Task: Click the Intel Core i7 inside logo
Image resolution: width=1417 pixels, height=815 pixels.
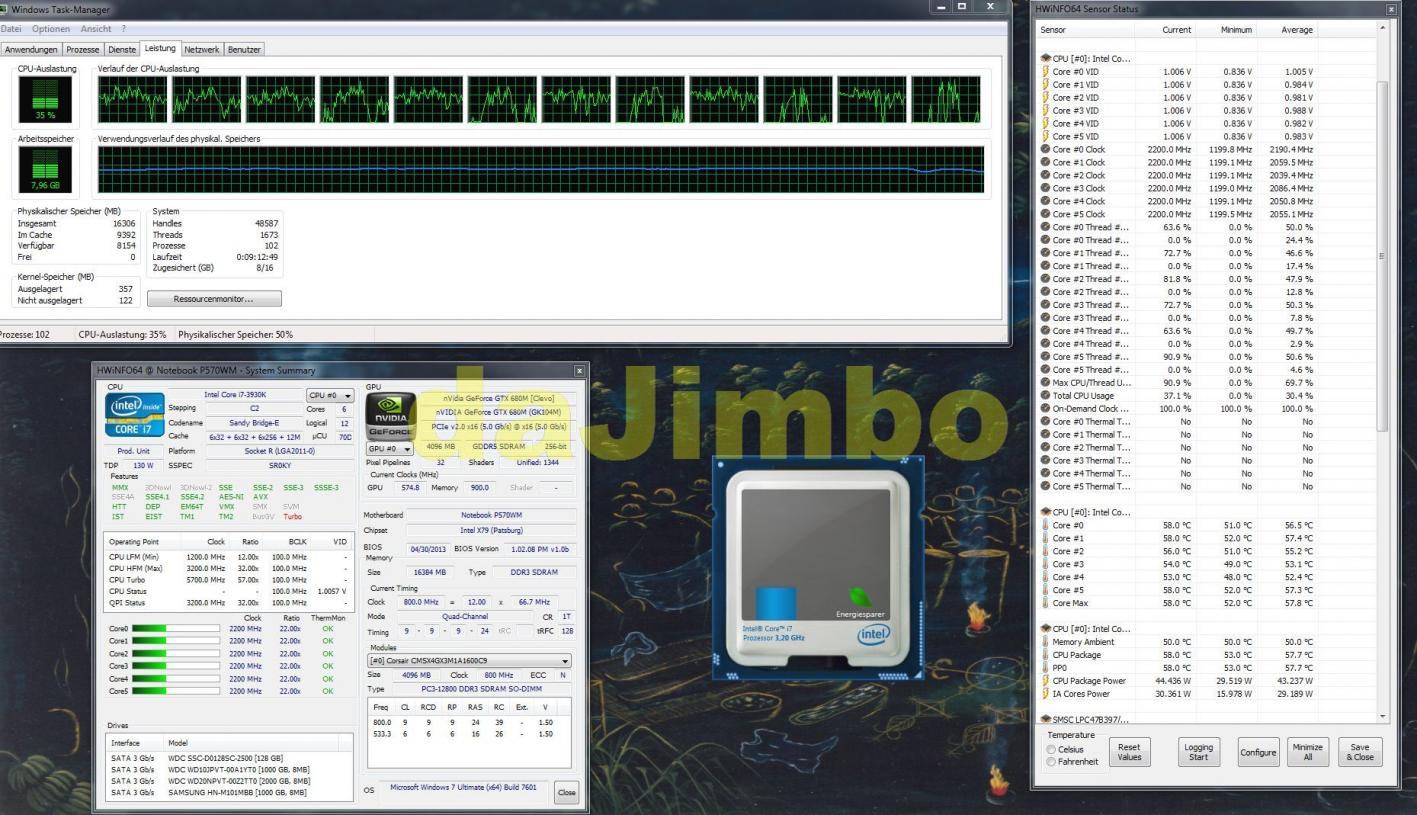Action: click(135, 414)
